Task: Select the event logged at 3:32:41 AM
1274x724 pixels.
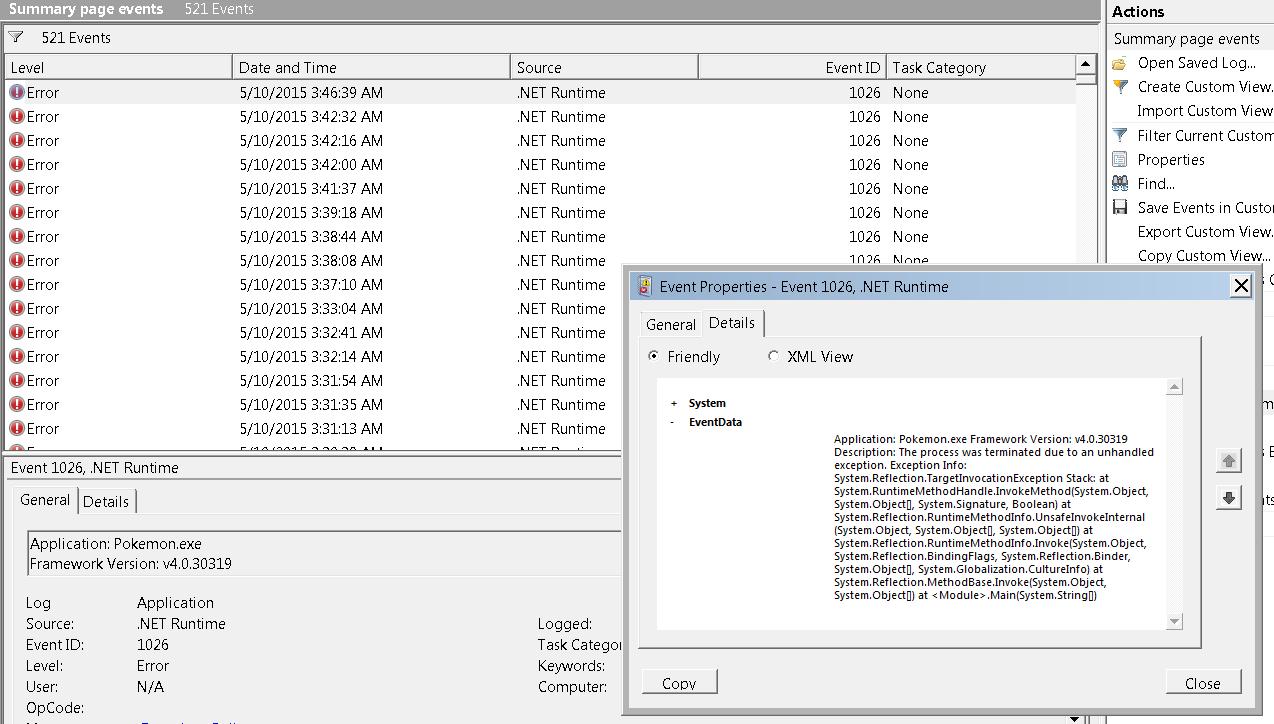Action: click(x=314, y=332)
